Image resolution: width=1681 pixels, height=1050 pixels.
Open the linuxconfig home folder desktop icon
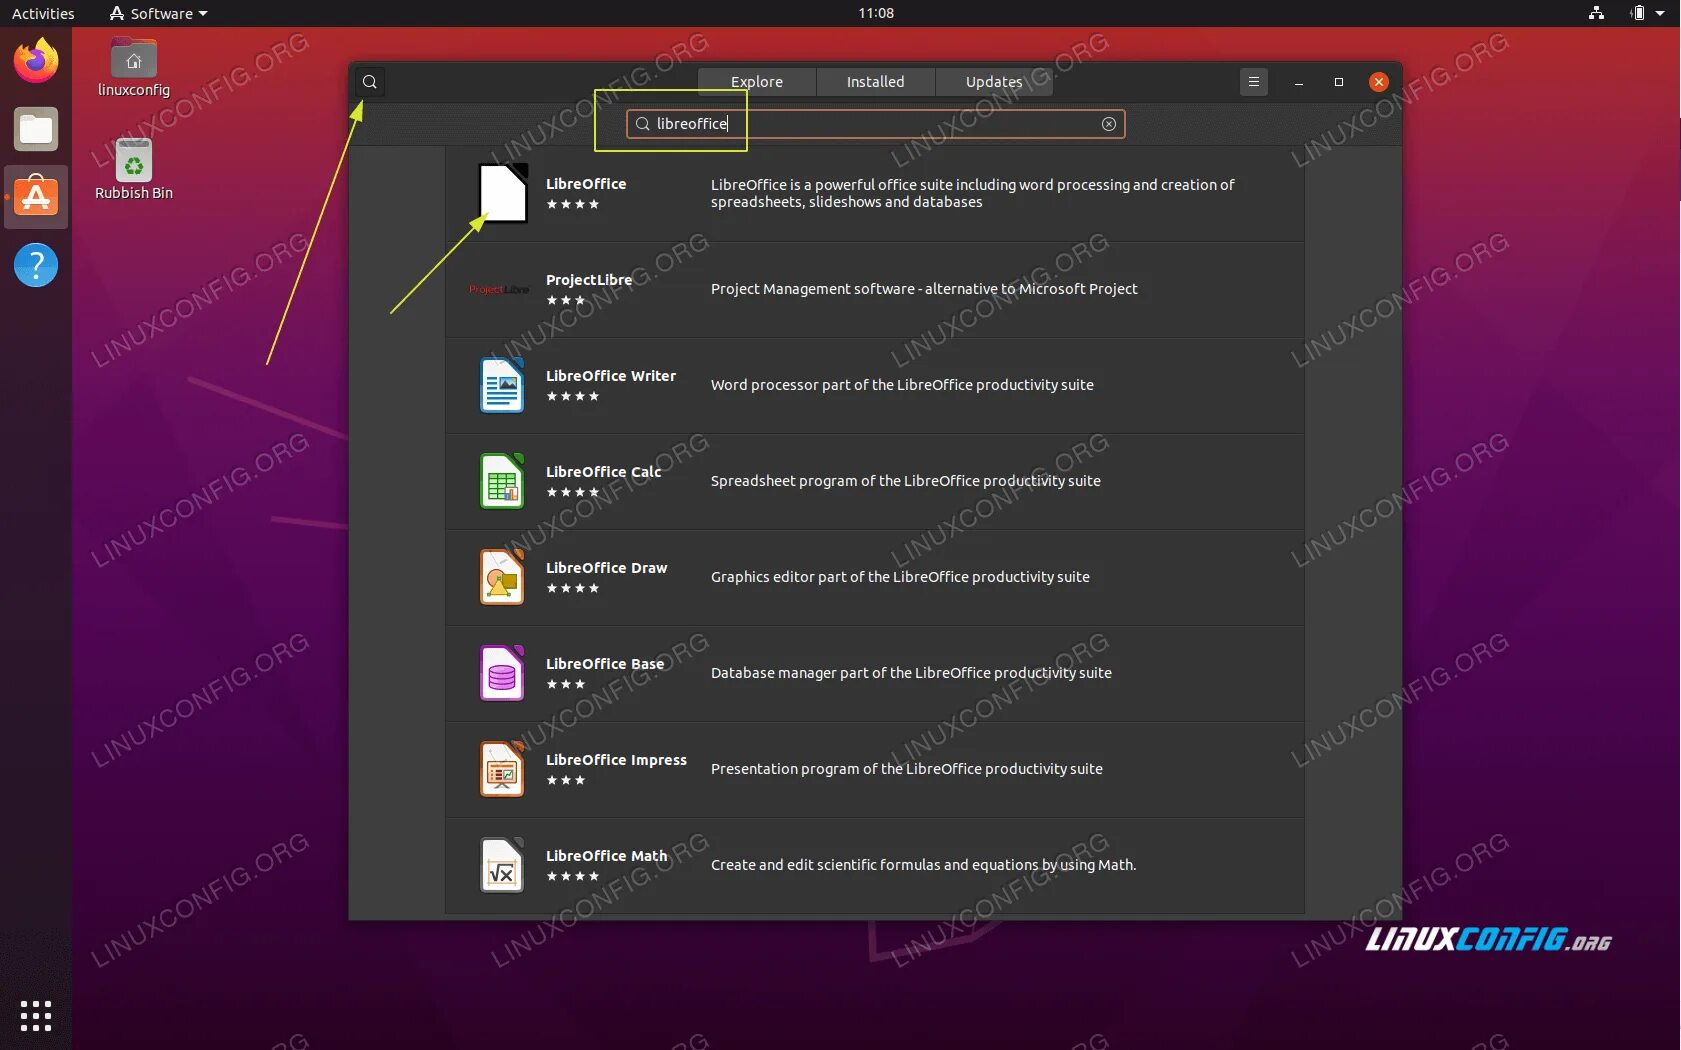[134, 68]
